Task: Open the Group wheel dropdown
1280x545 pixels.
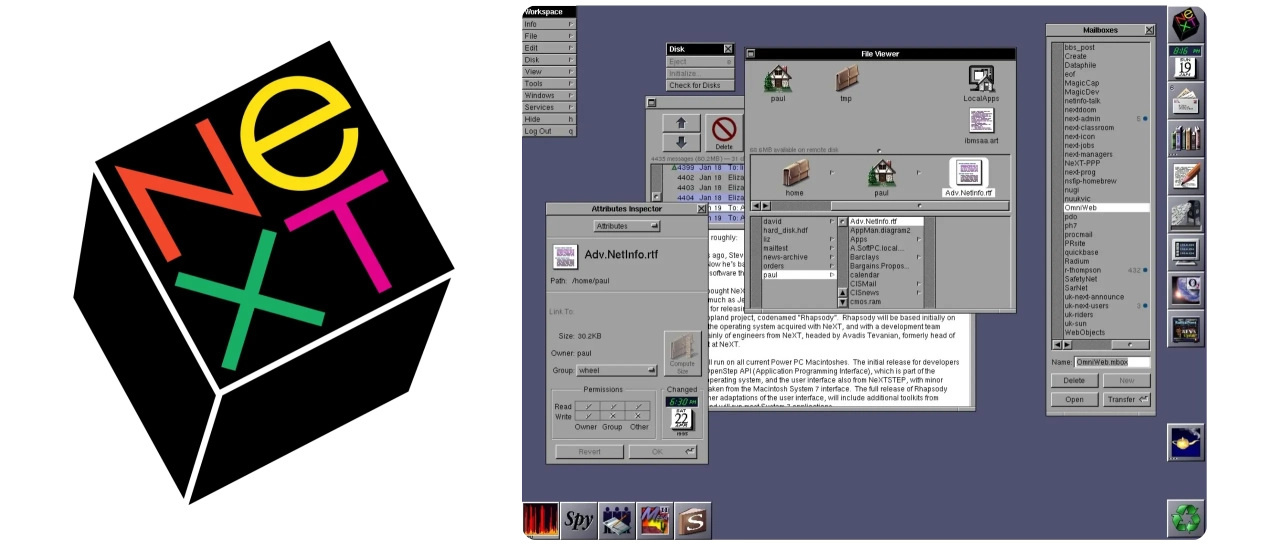Action: (617, 370)
